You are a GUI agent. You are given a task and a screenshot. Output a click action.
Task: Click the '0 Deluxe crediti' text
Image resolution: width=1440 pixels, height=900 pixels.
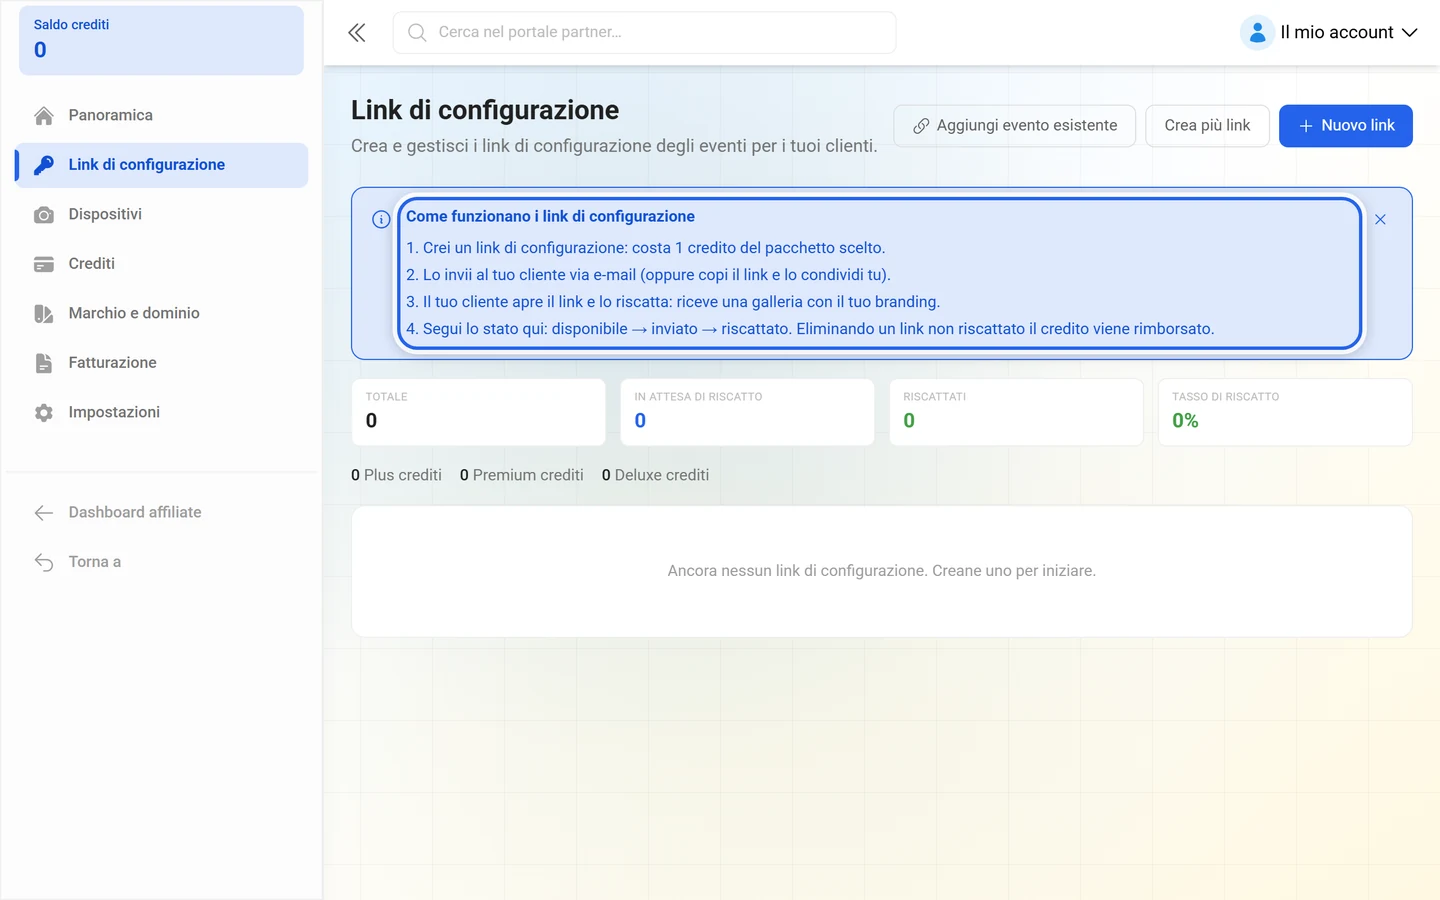click(655, 475)
